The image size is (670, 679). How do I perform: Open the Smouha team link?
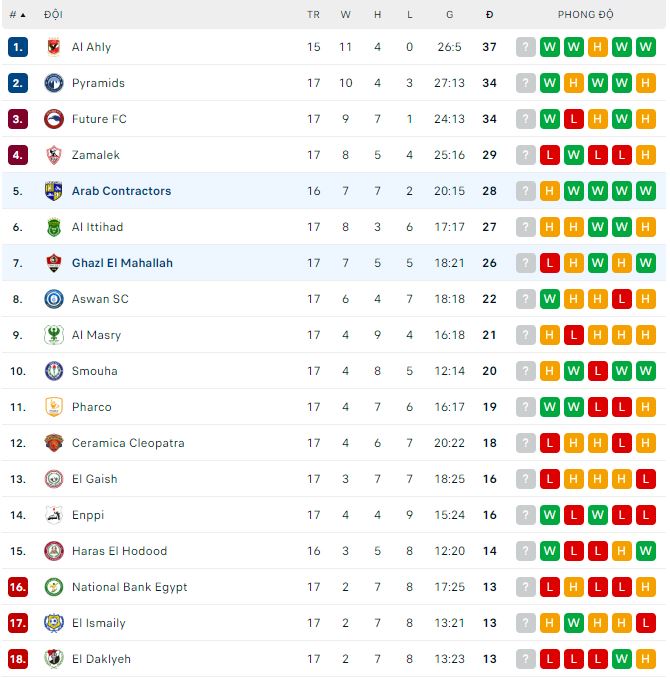(94, 371)
